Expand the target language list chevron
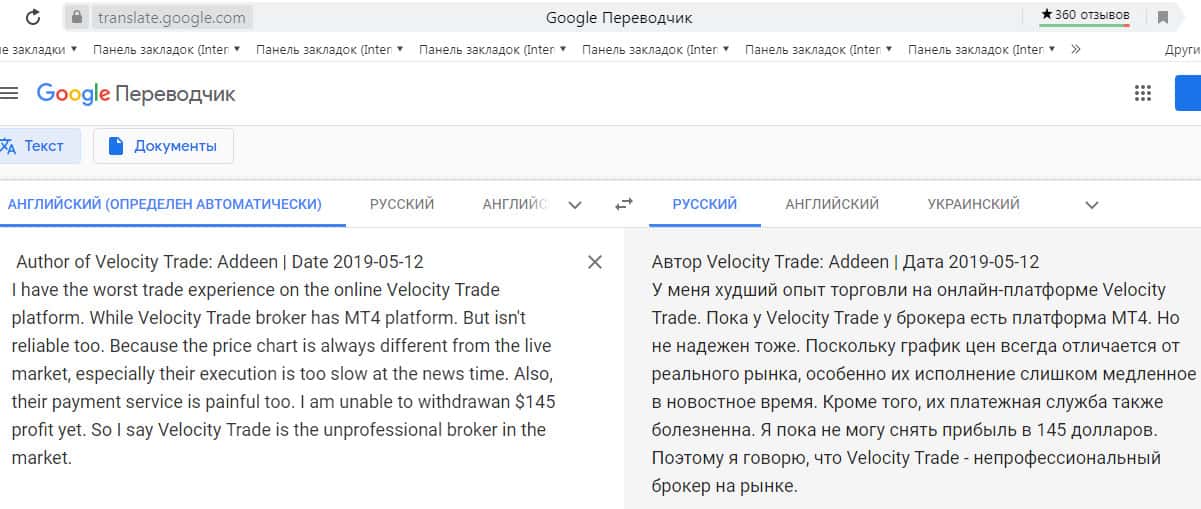1201x509 pixels. [1092, 205]
